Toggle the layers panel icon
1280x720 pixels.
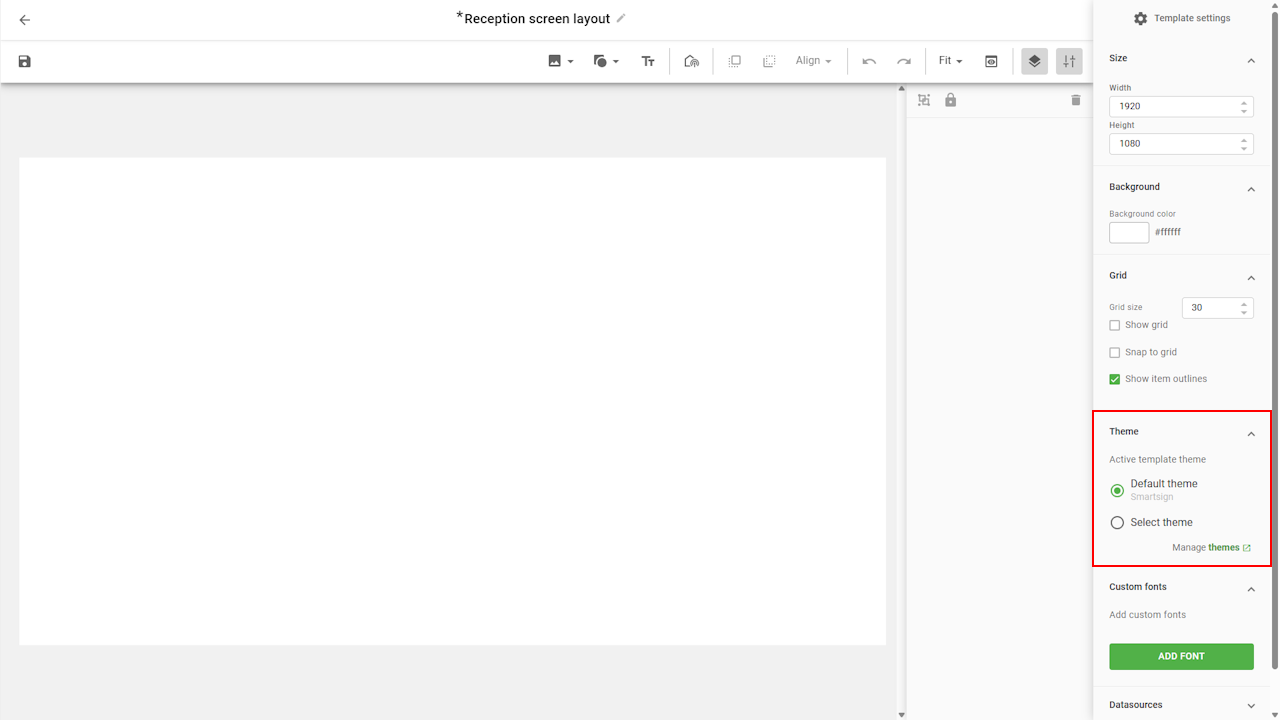pyautogui.click(x=1034, y=62)
